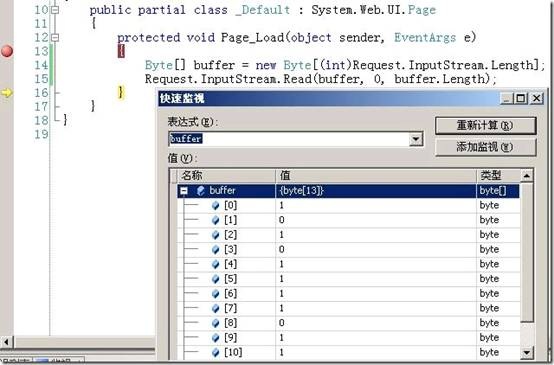Minimize the 快速监视 dialog
554x365 pixels.
click(507, 98)
